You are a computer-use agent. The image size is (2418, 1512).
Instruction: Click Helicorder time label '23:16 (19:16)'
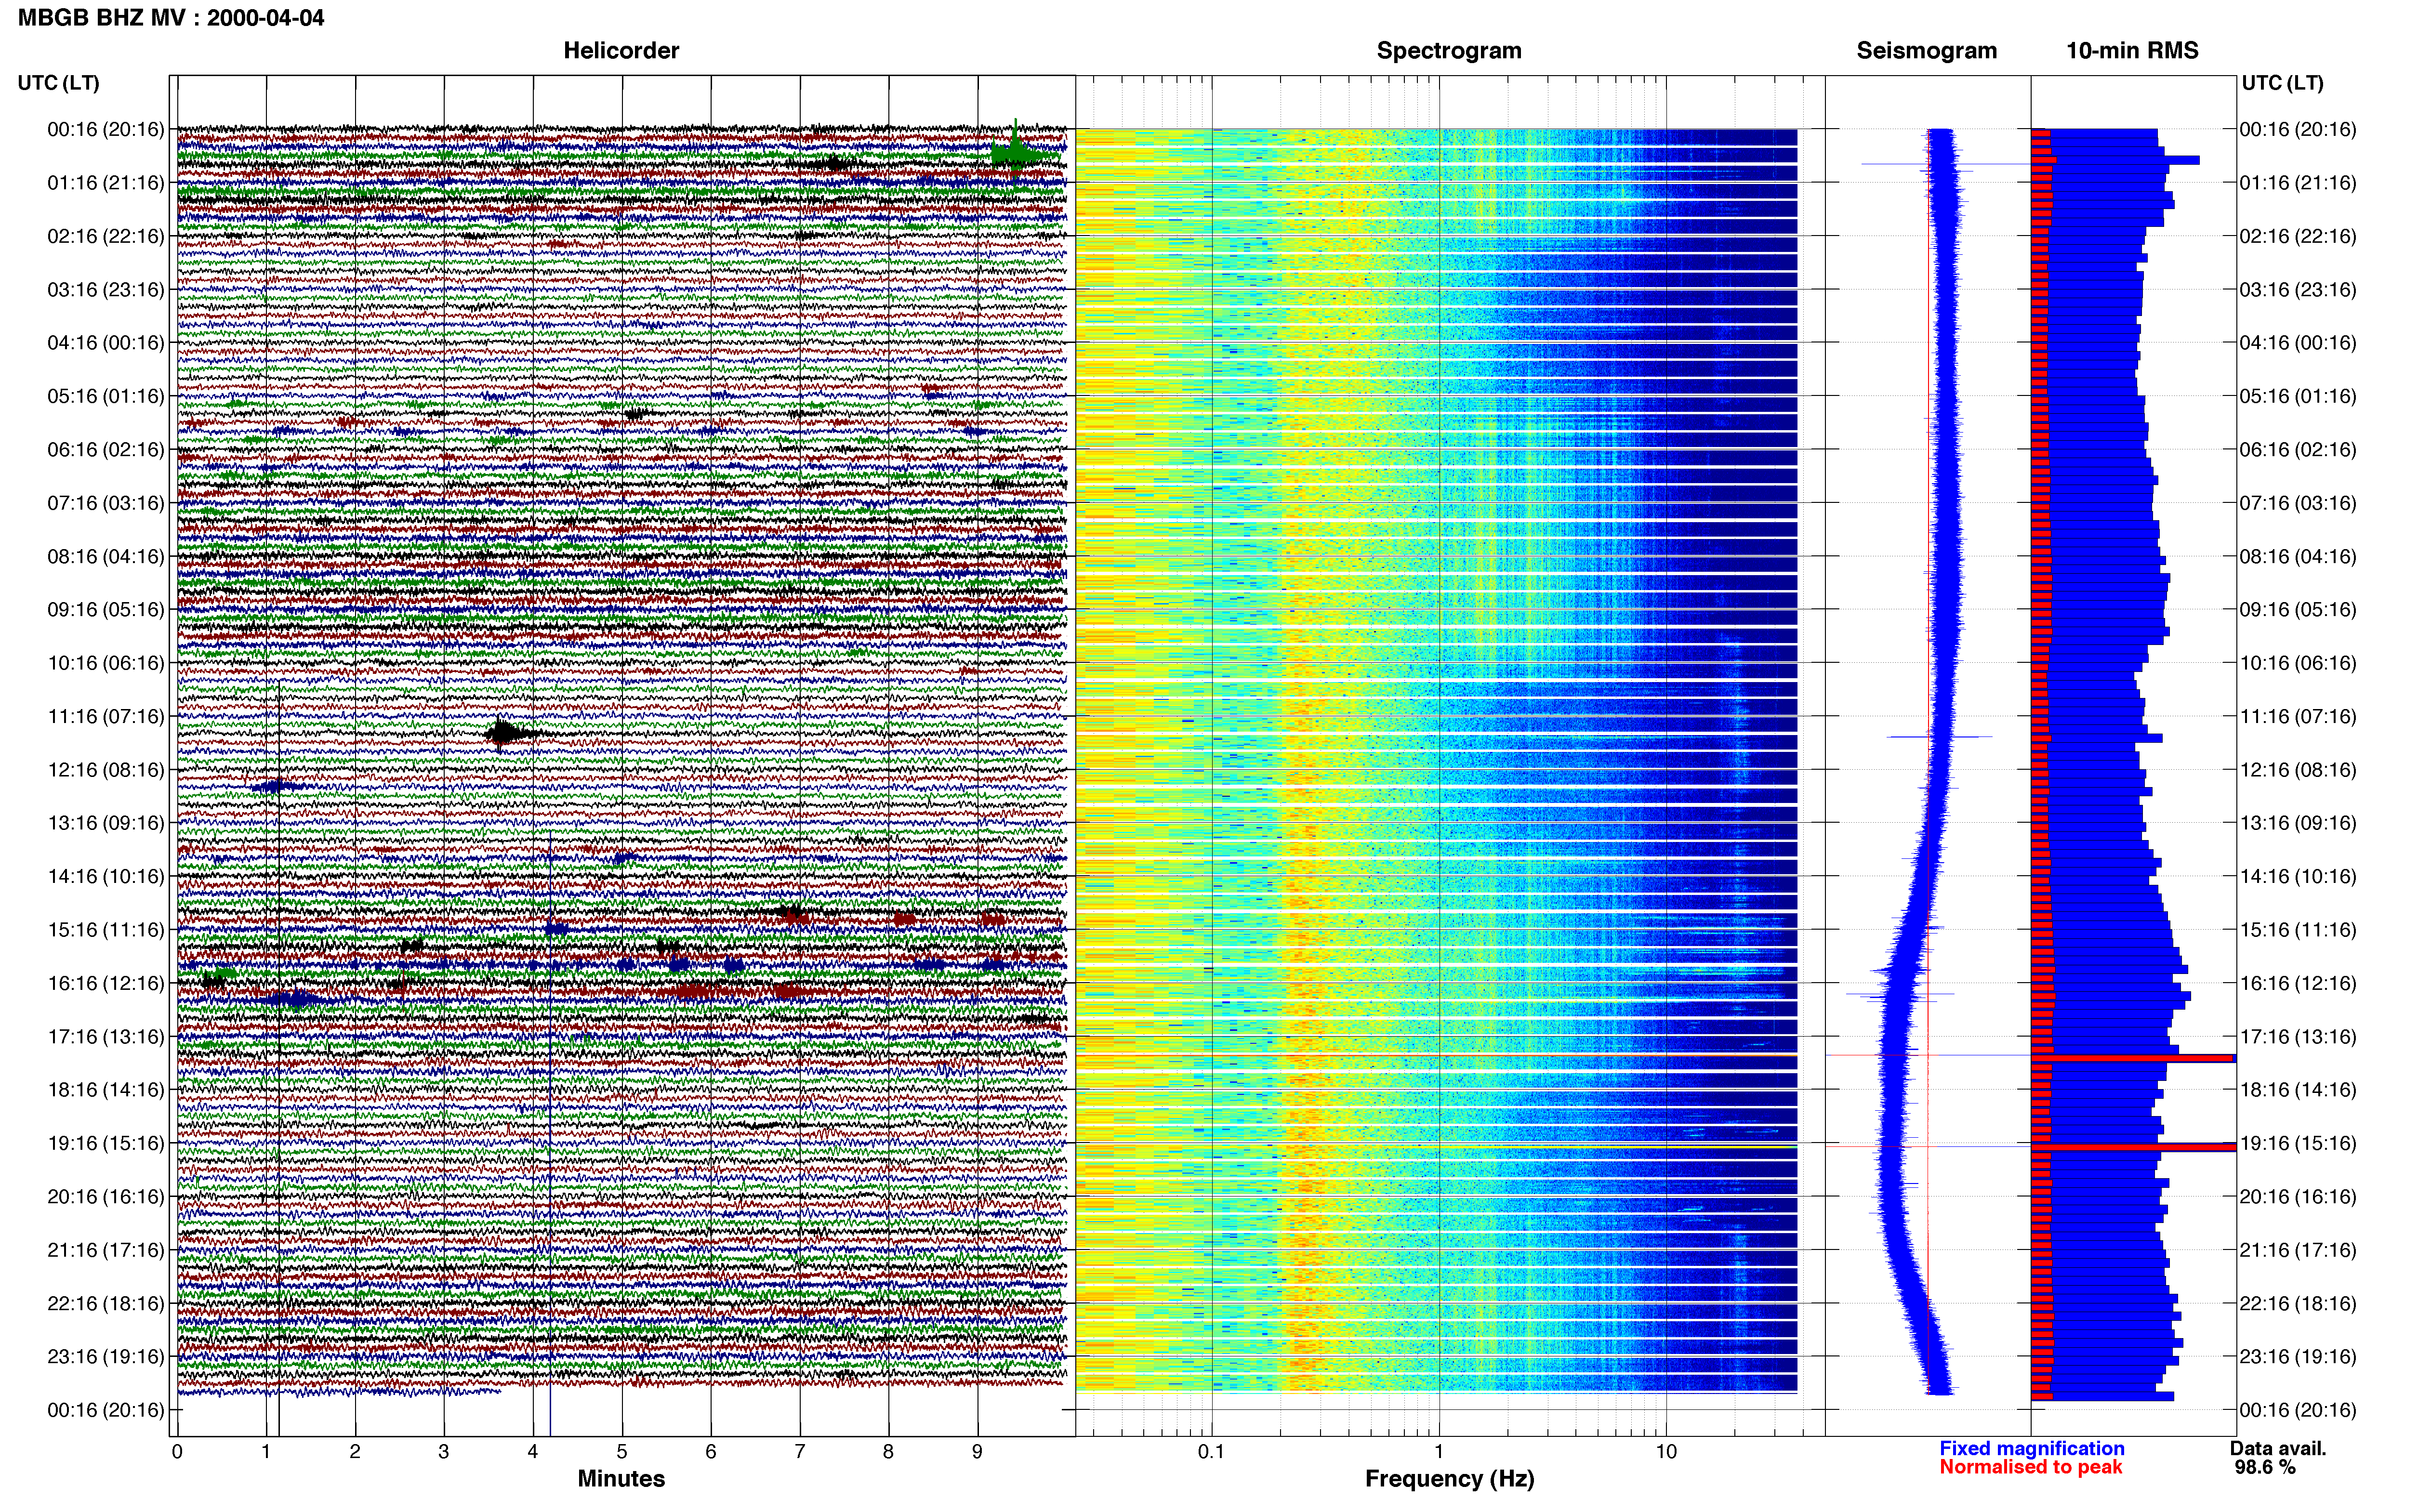pyautogui.click(x=106, y=1357)
